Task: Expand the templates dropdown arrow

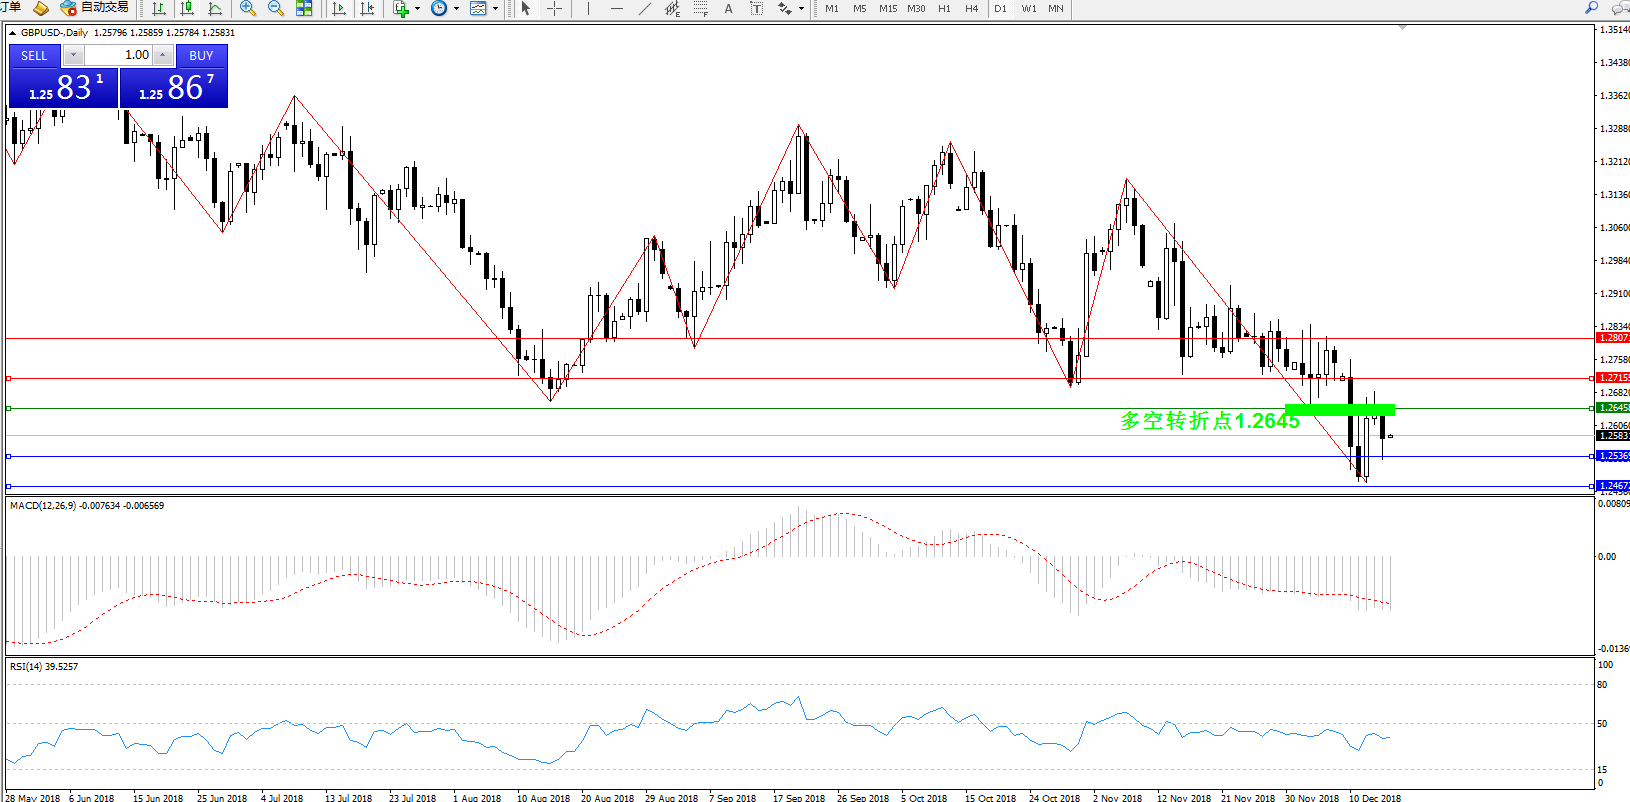Action: point(496,9)
